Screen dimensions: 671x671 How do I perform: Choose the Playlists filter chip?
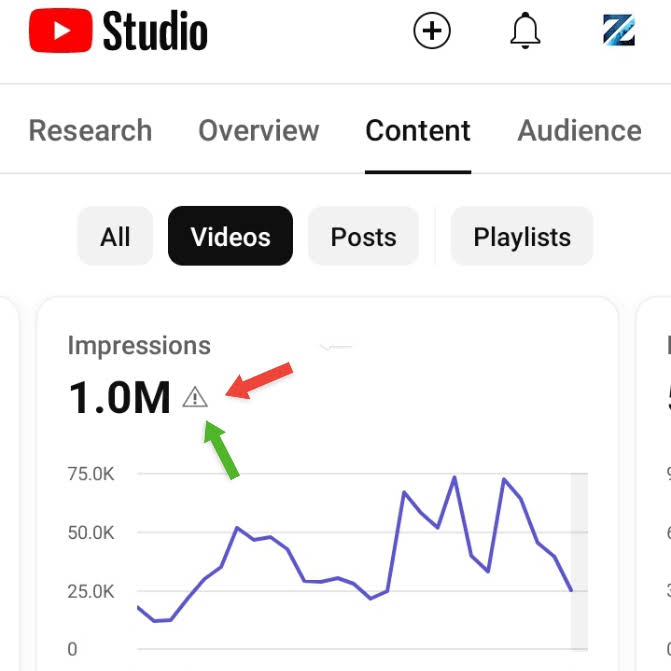tap(522, 236)
